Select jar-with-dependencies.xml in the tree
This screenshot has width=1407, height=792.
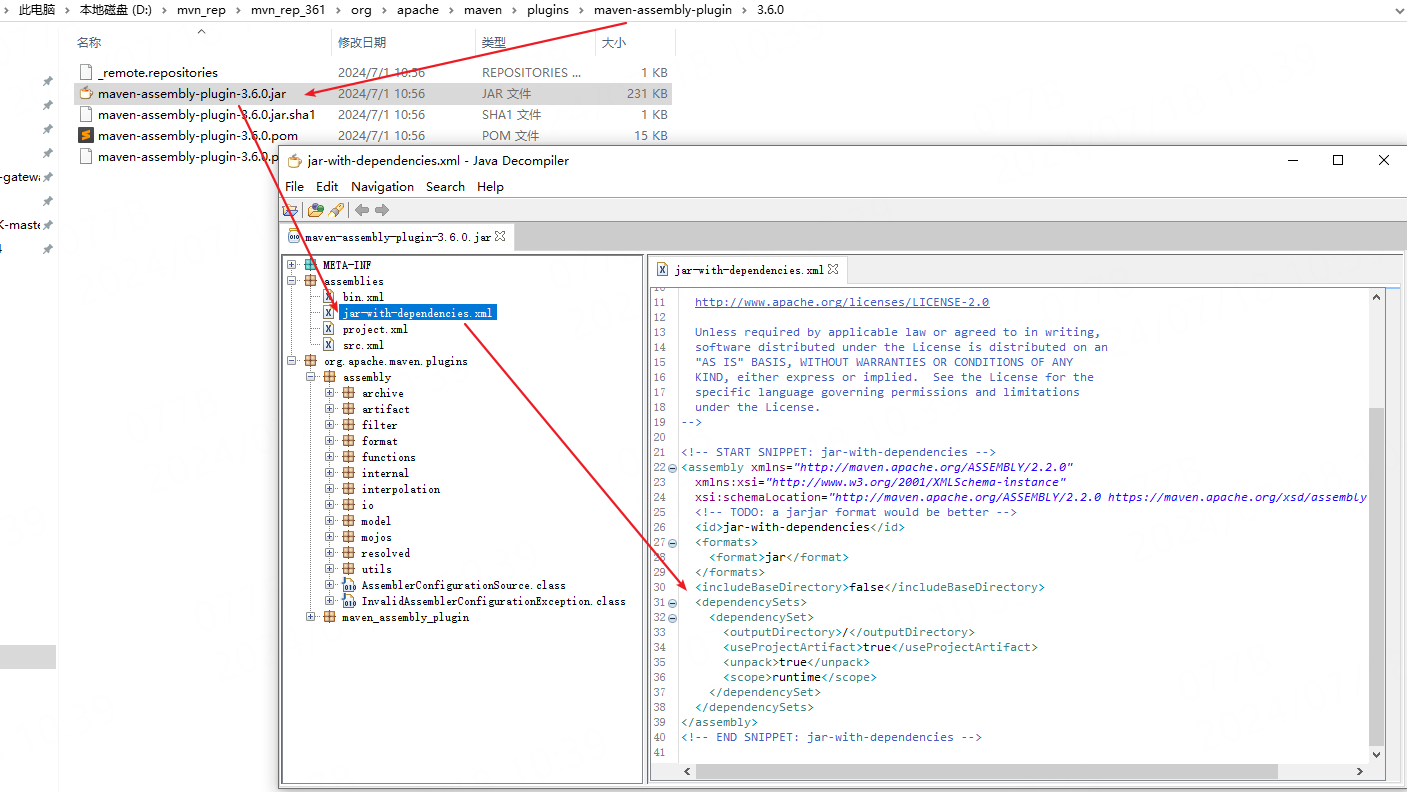[417, 313]
